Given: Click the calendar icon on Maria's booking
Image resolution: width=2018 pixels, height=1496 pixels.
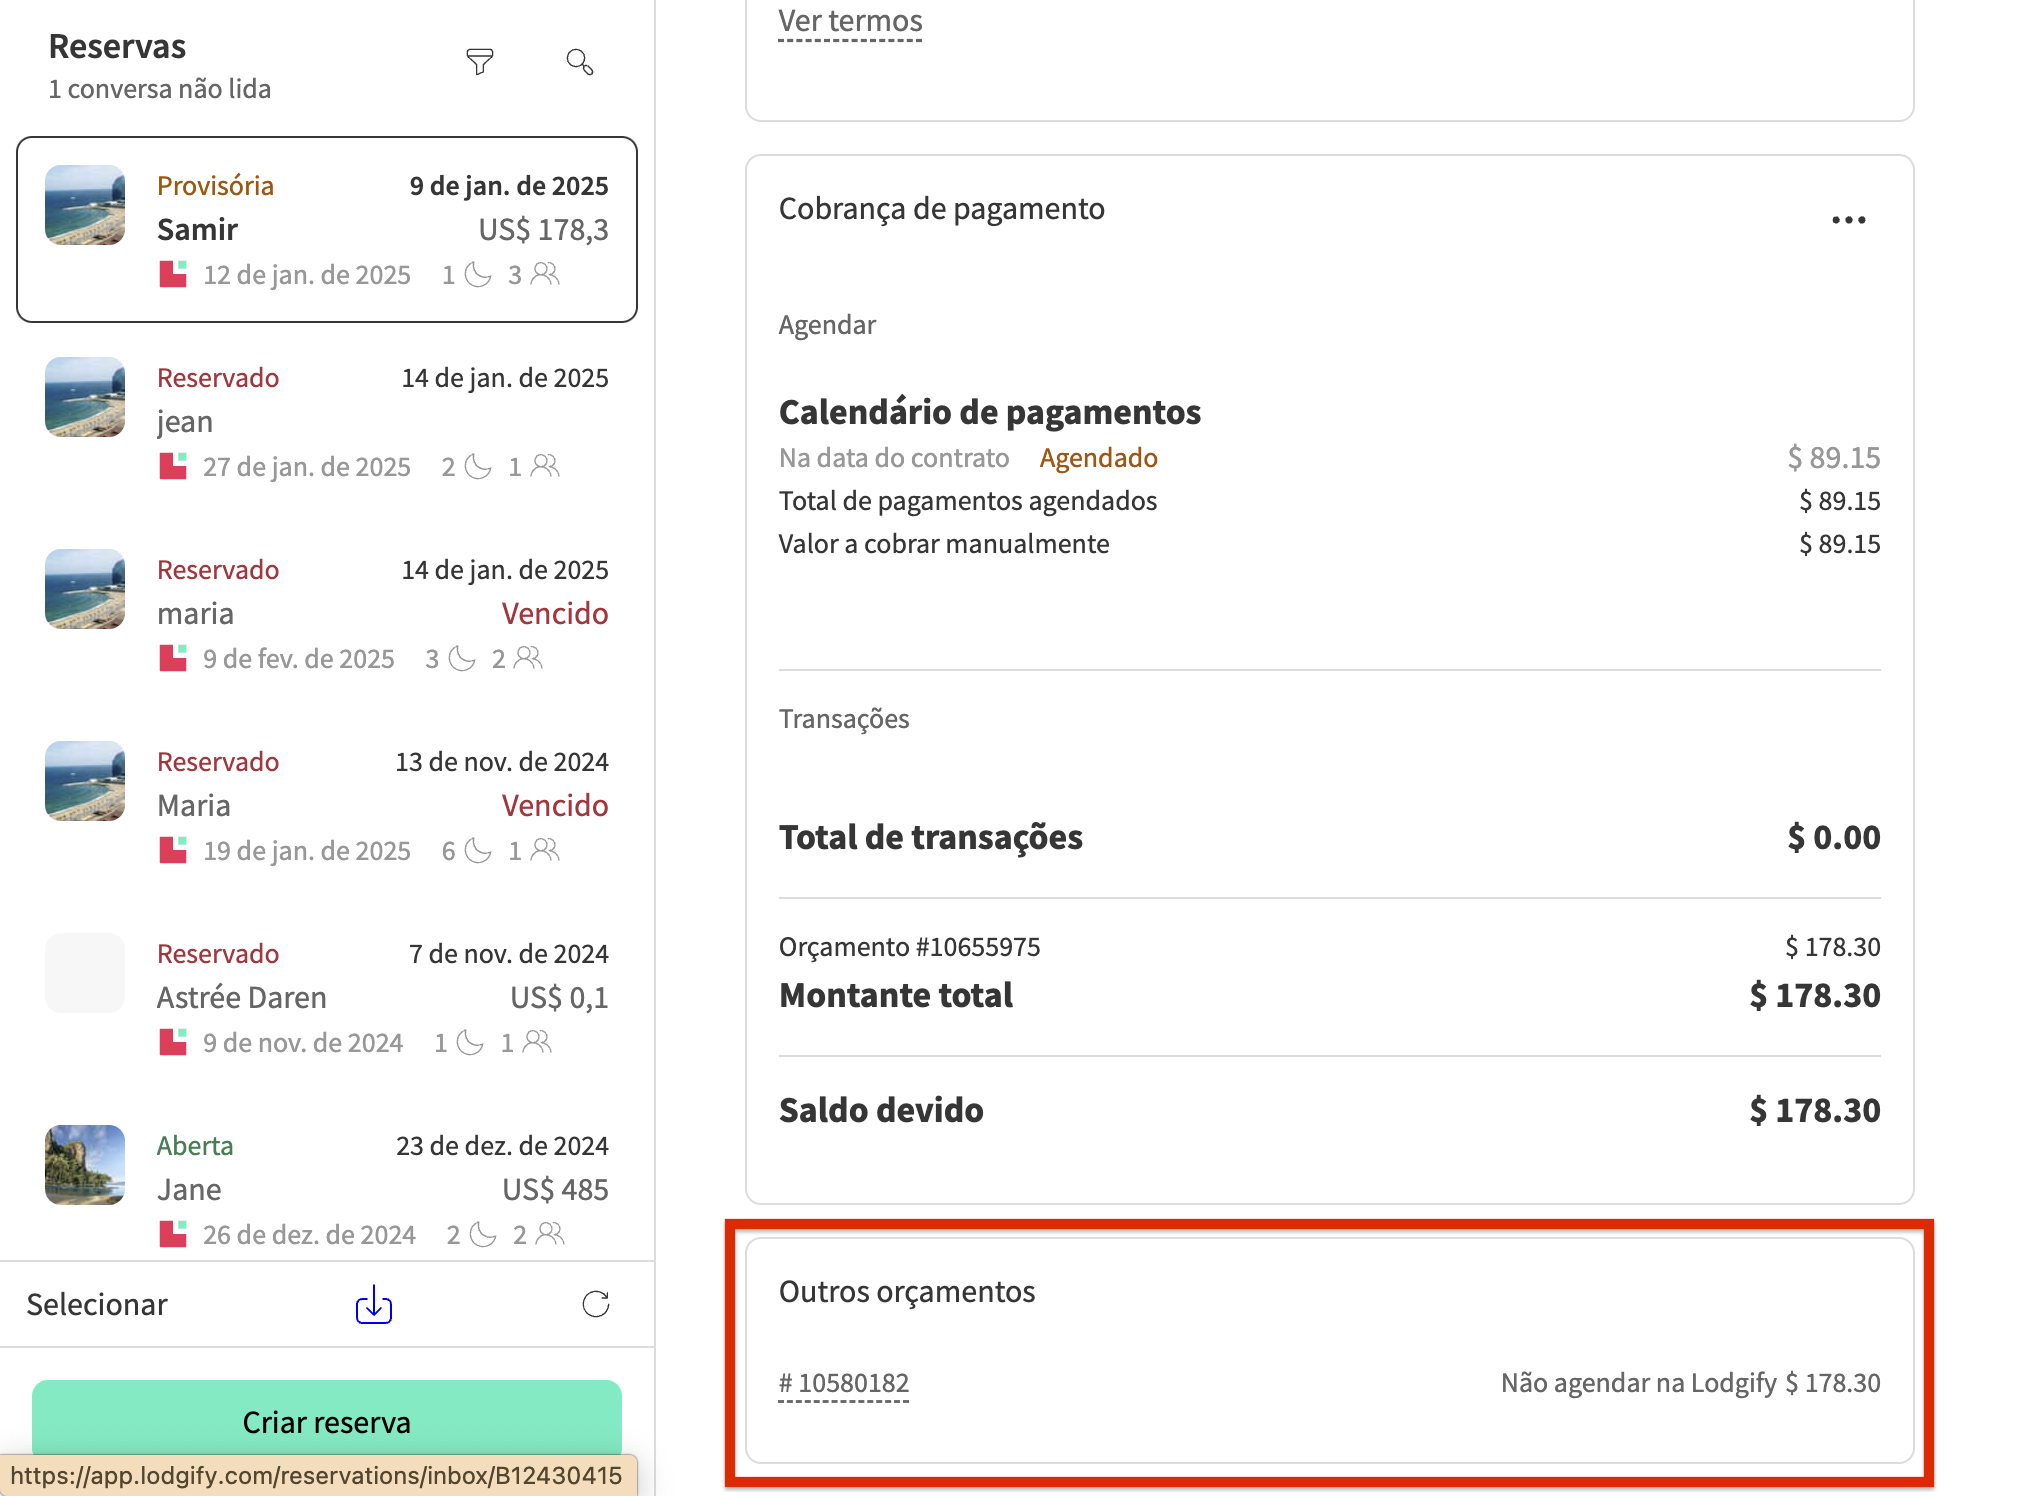Looking at the screenshot, I should coord(172,850).
